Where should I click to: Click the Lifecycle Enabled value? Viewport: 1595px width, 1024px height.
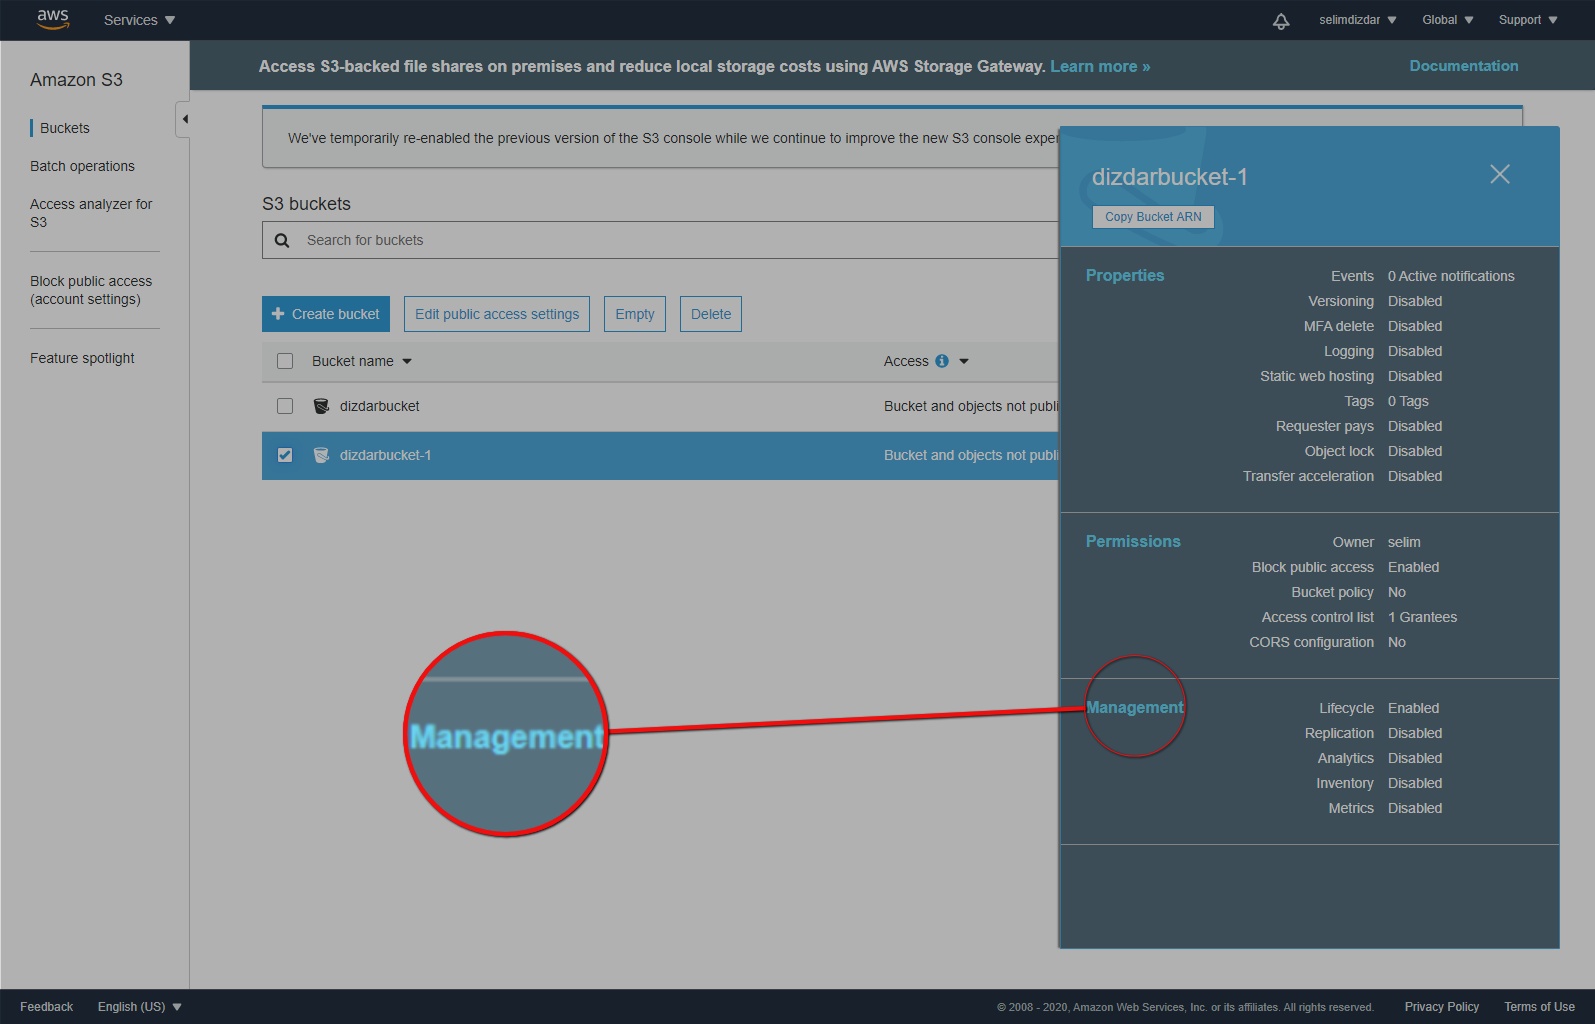[x=1413, y=708]
